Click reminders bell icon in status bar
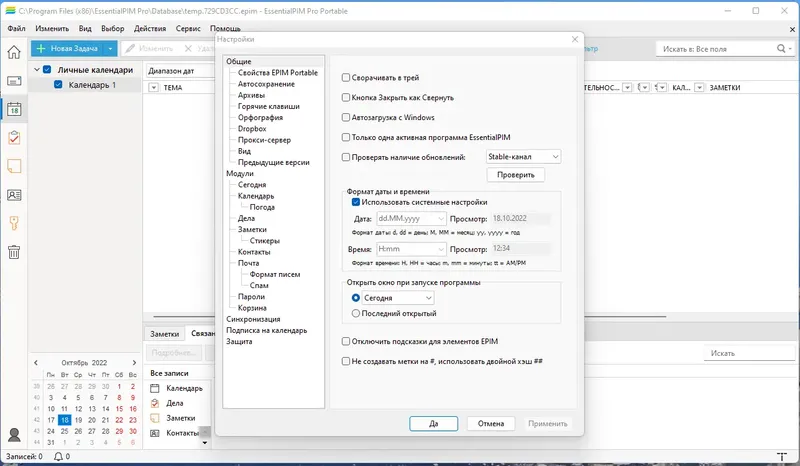The width and height of the screenshot is (800, 466). click(58, 456)
